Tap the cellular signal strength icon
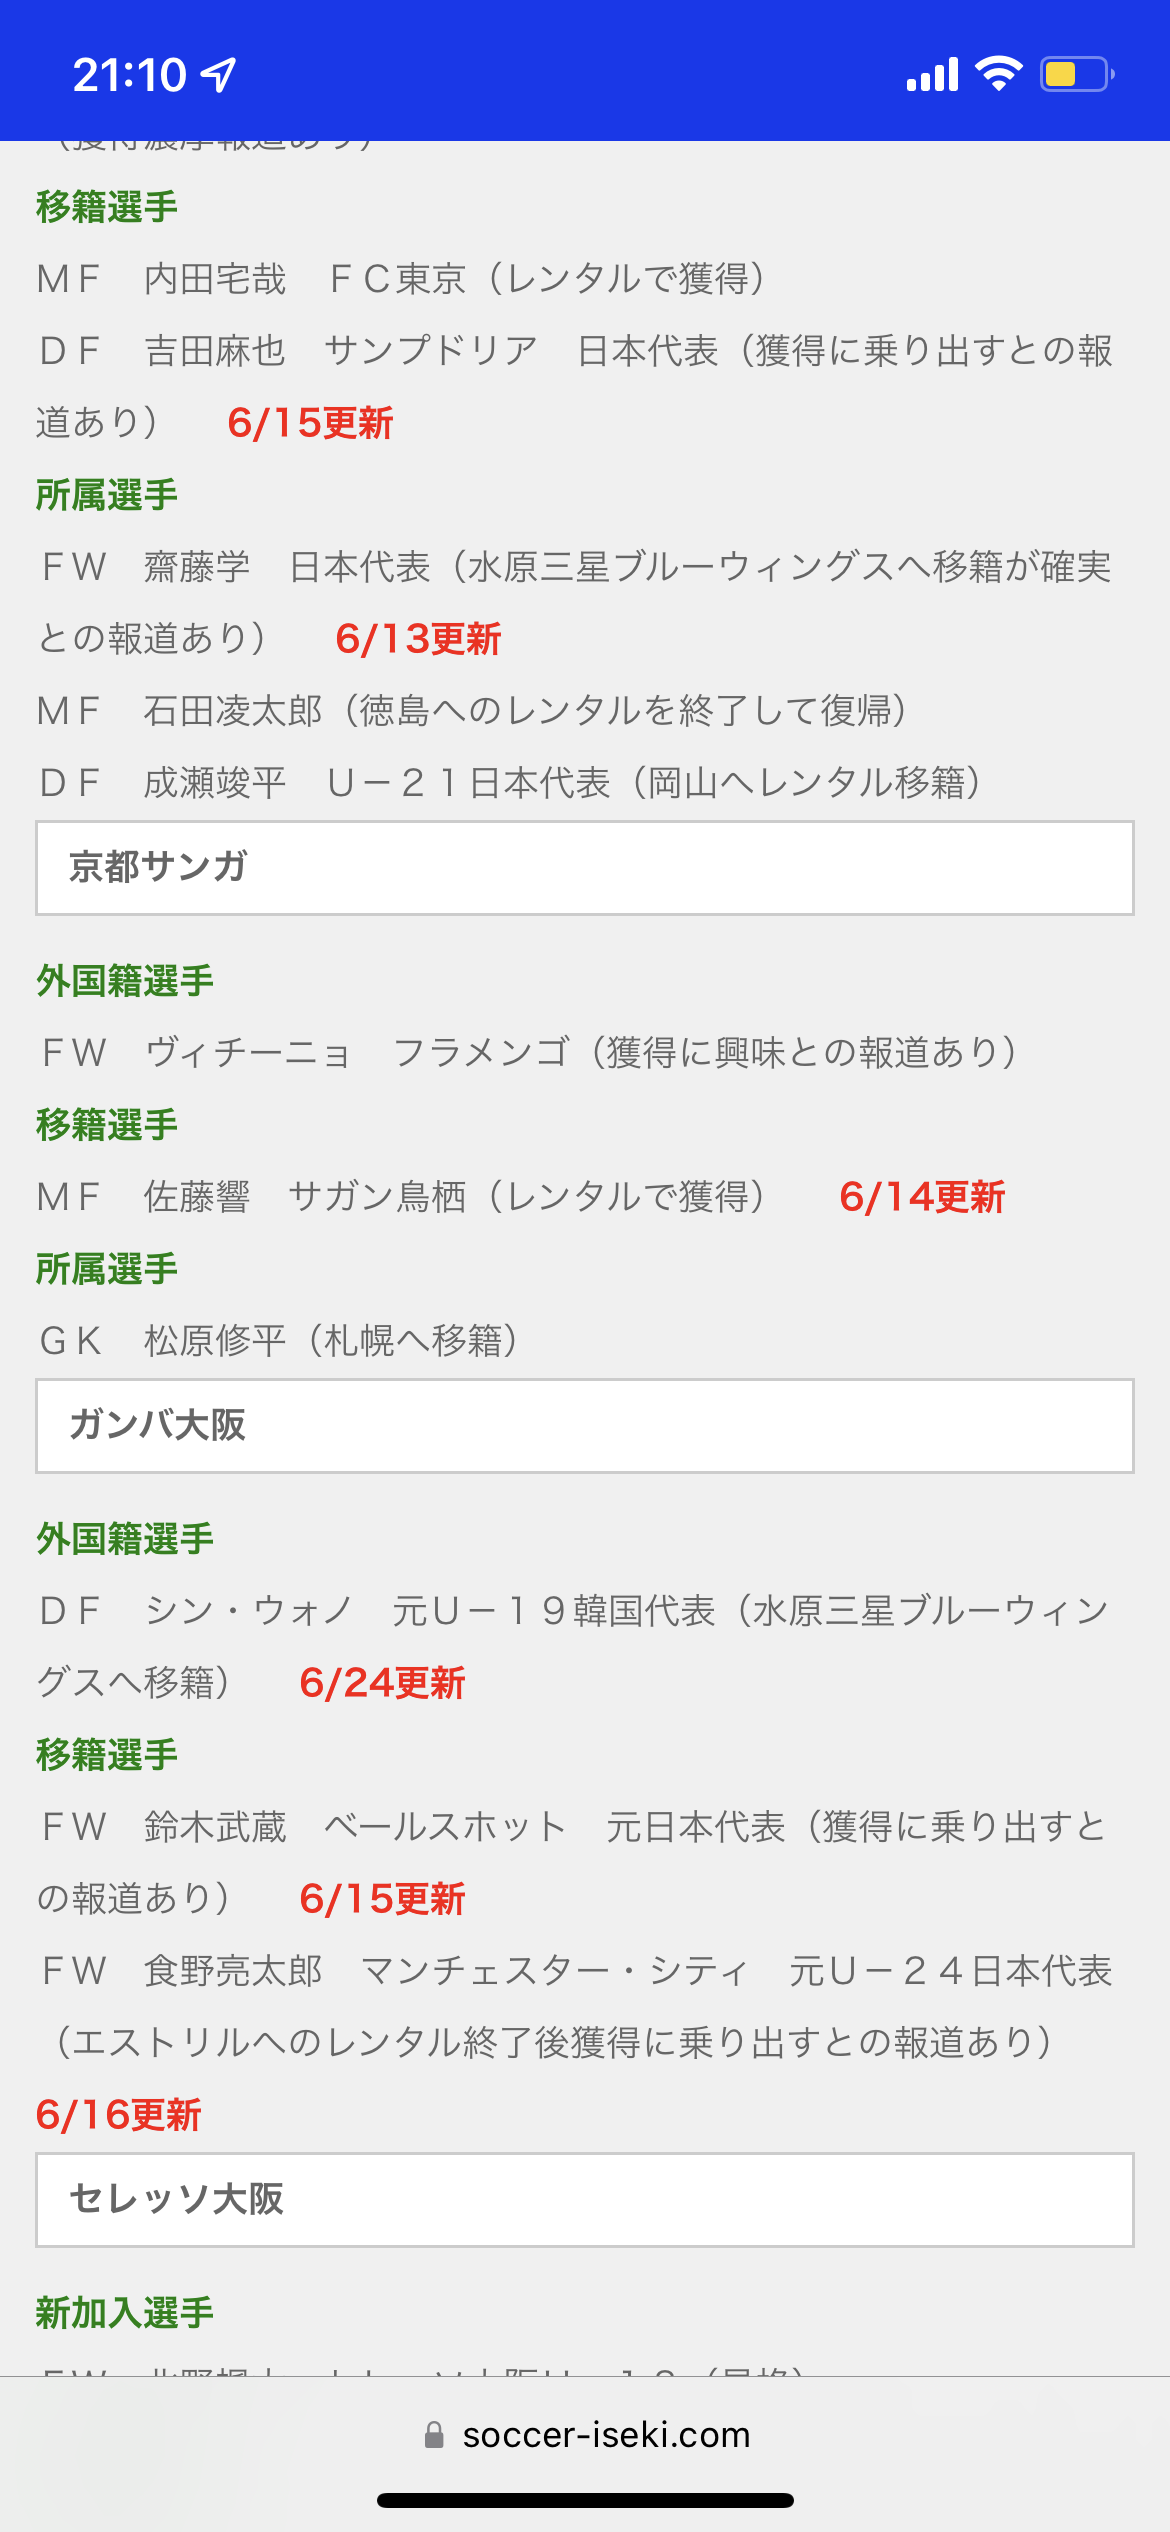 coord(932,74)
